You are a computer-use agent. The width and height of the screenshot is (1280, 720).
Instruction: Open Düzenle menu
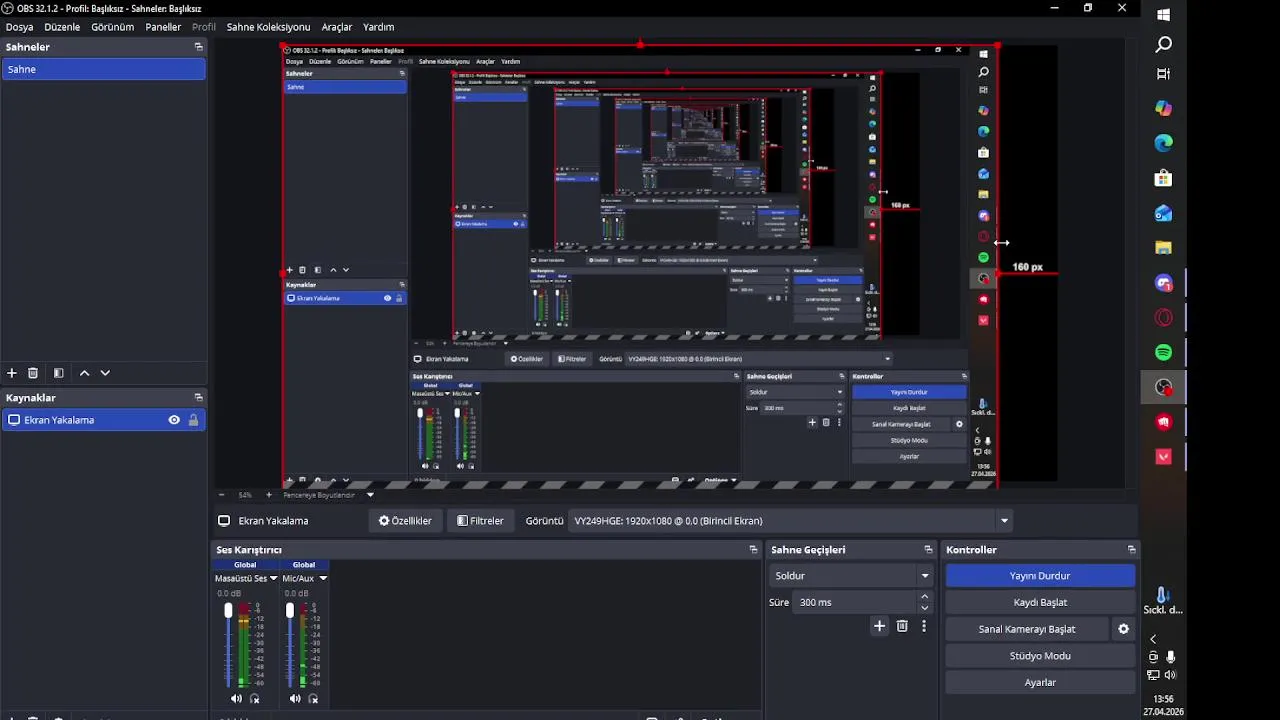click(x=62, y=27)
